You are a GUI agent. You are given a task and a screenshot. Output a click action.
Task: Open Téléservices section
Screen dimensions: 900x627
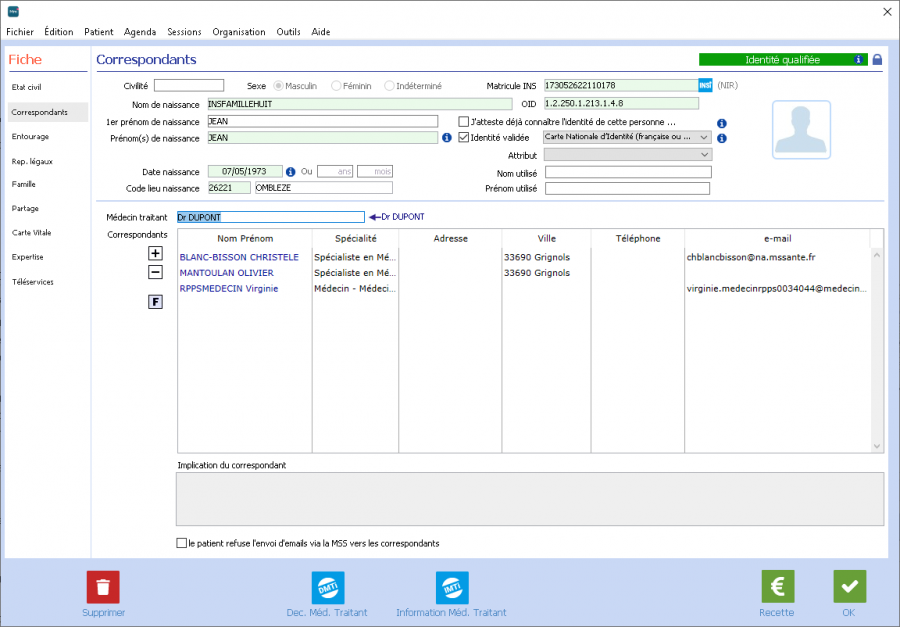[33, 282]
